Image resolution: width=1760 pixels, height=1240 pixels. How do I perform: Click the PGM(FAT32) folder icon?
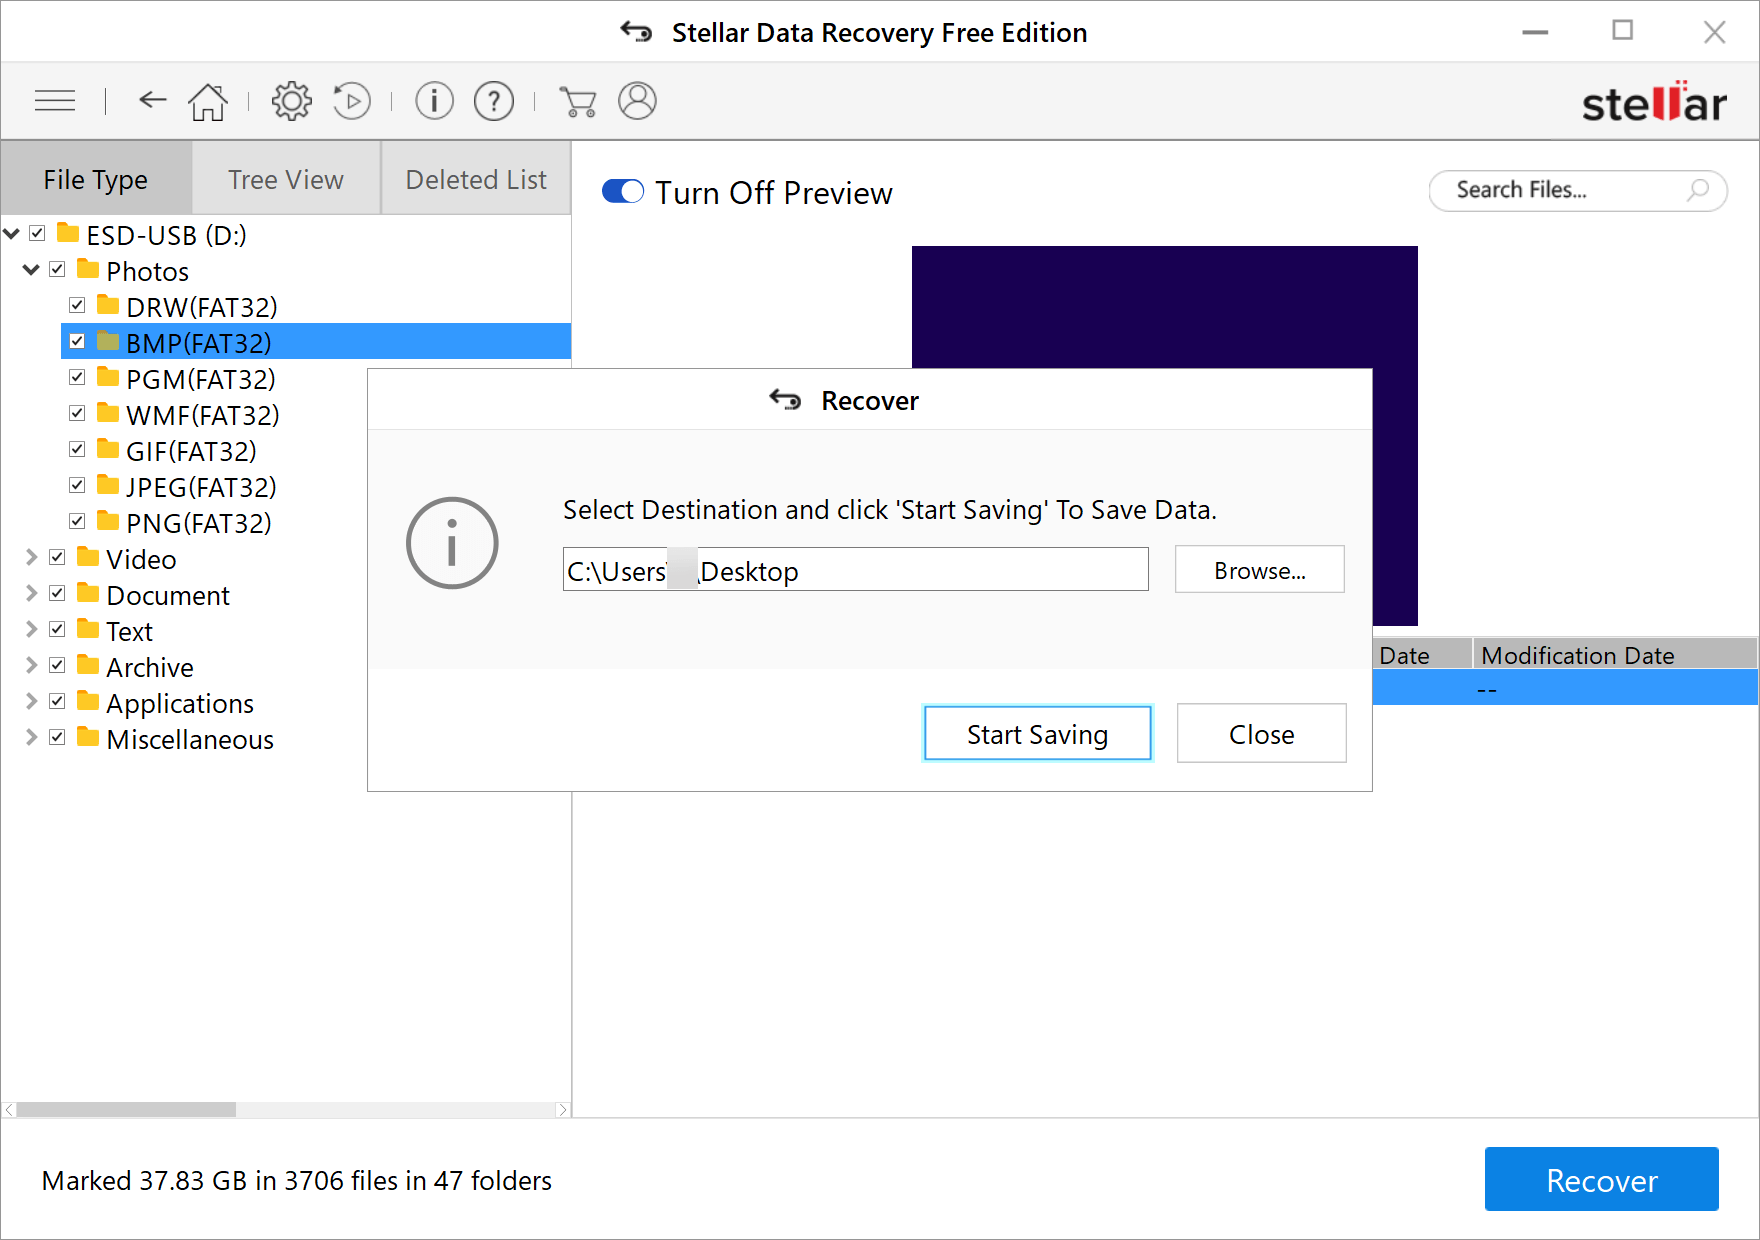[x=108, y=377]
